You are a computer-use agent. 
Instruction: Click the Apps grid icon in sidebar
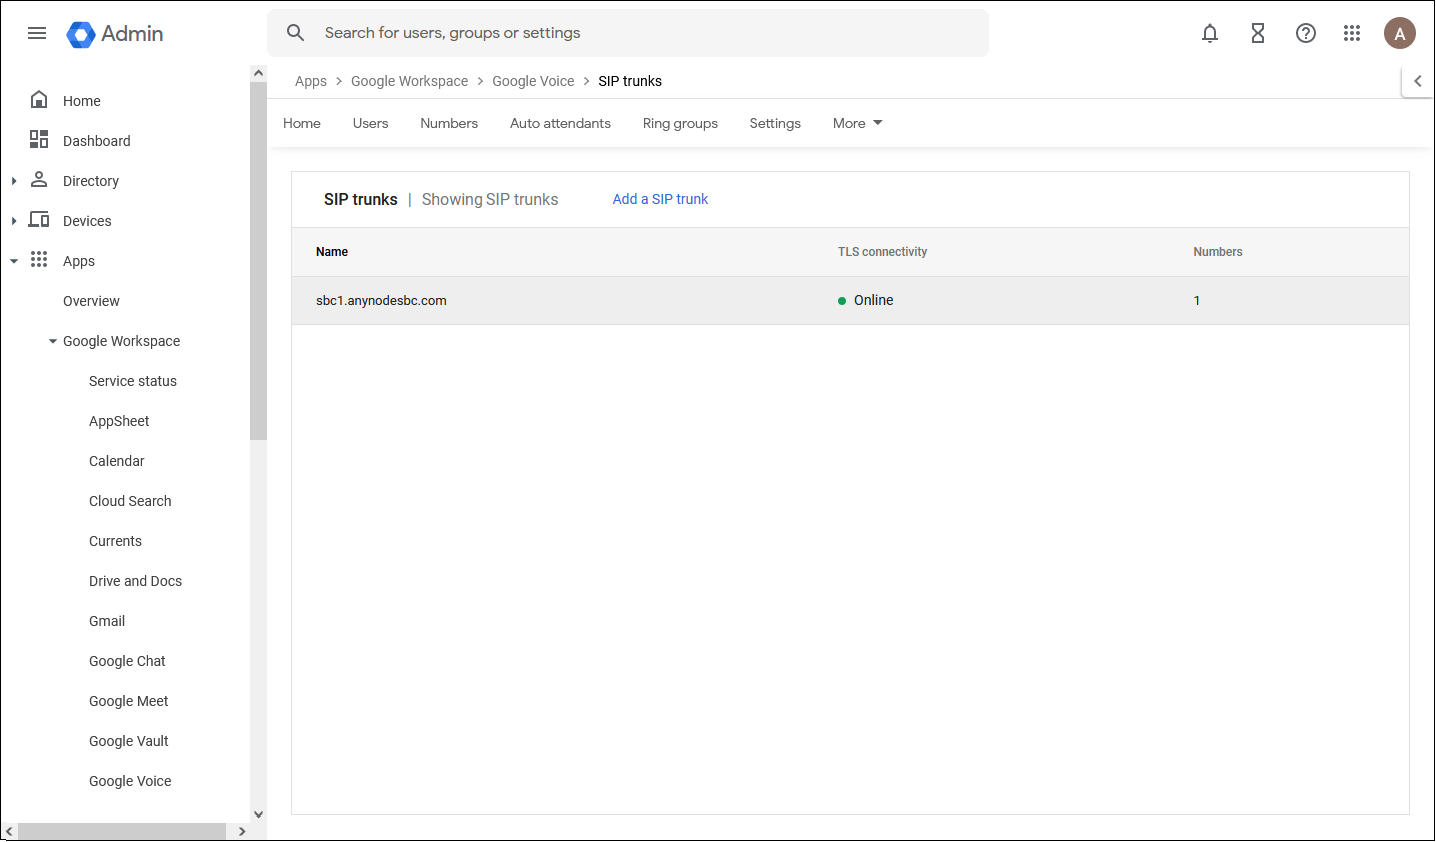click(x=39, y=260)
